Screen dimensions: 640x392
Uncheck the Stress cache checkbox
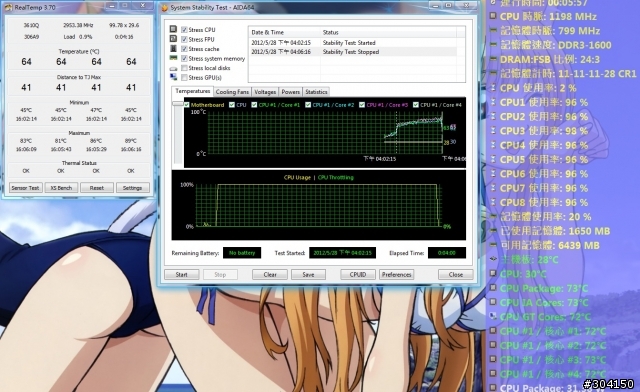click(184, 49)
